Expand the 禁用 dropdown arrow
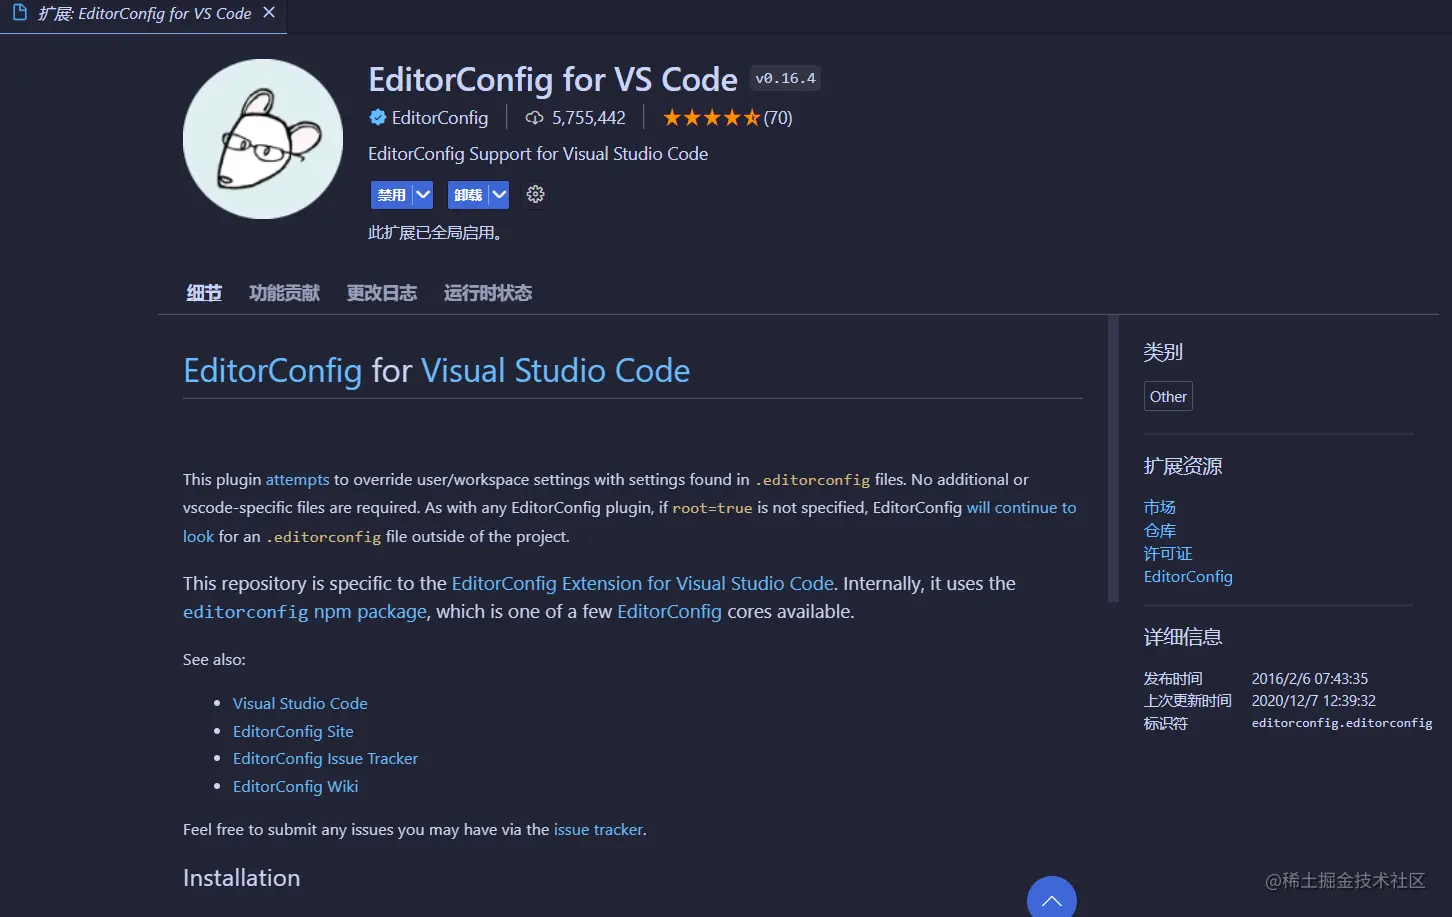1452x917 pixels. pyautogui.click(x=423, y=195)
